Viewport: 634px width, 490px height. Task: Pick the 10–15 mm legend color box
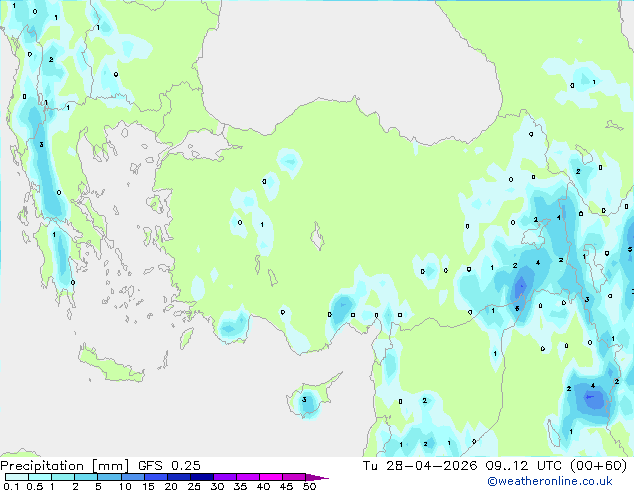(x=132, y=477)
